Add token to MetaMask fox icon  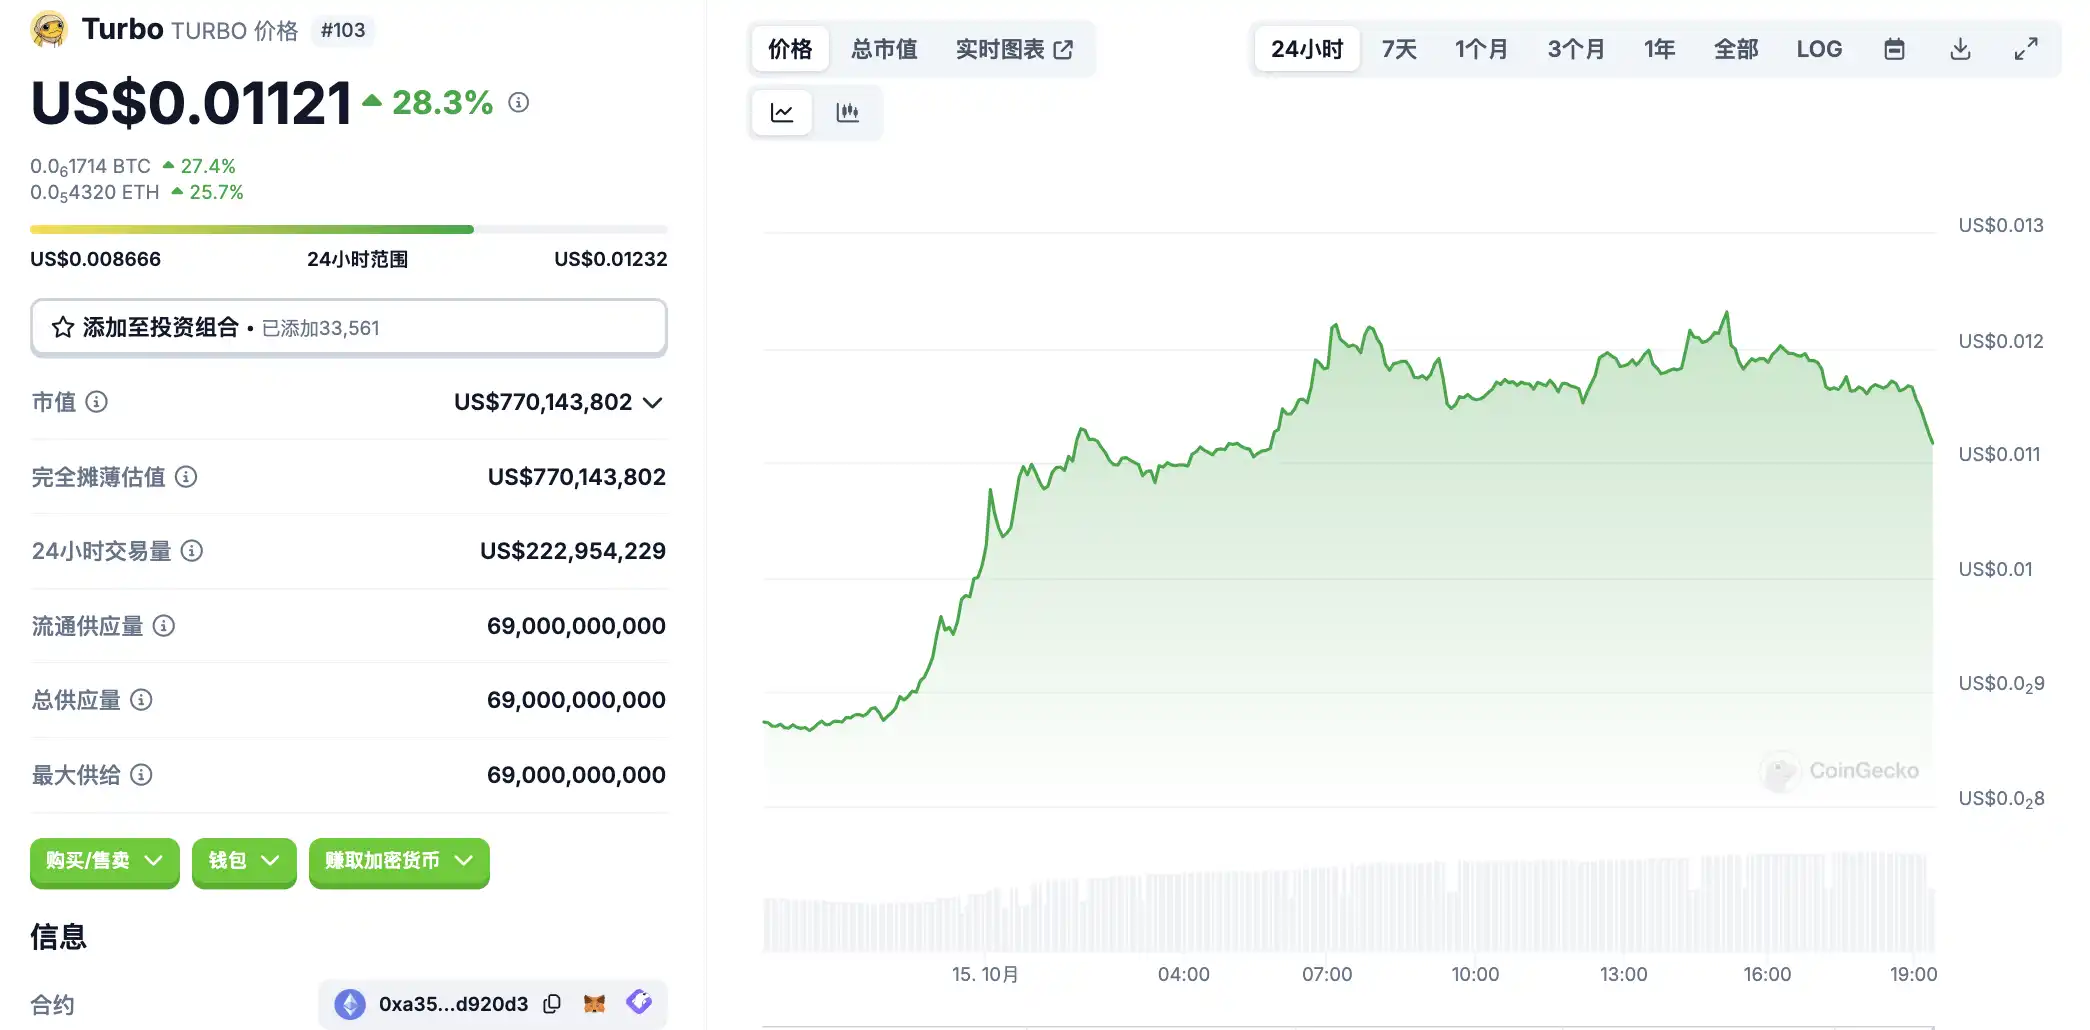[x=594, y=1003]
